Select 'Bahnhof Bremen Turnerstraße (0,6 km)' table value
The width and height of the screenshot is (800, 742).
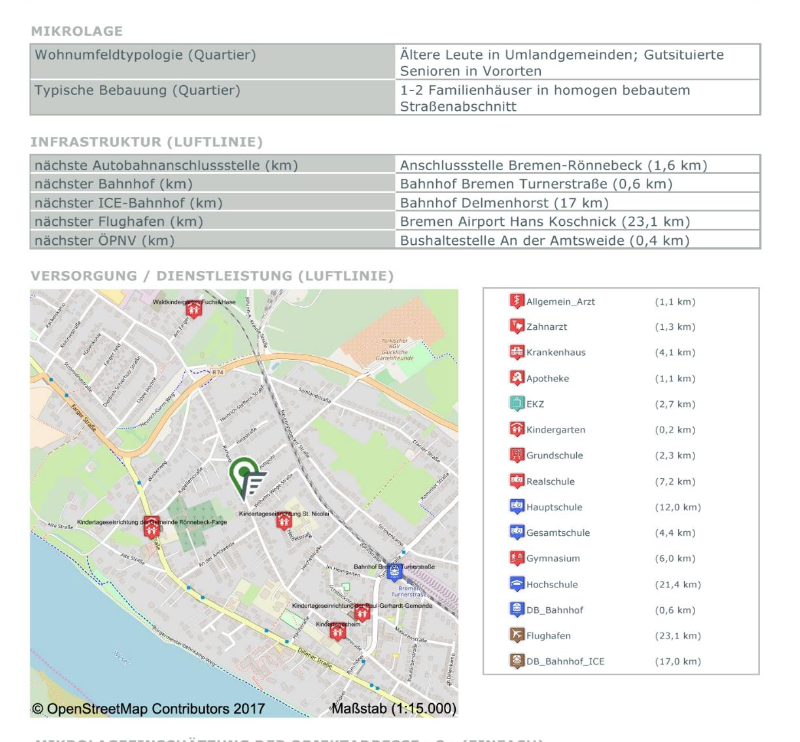tap(536, 184)
